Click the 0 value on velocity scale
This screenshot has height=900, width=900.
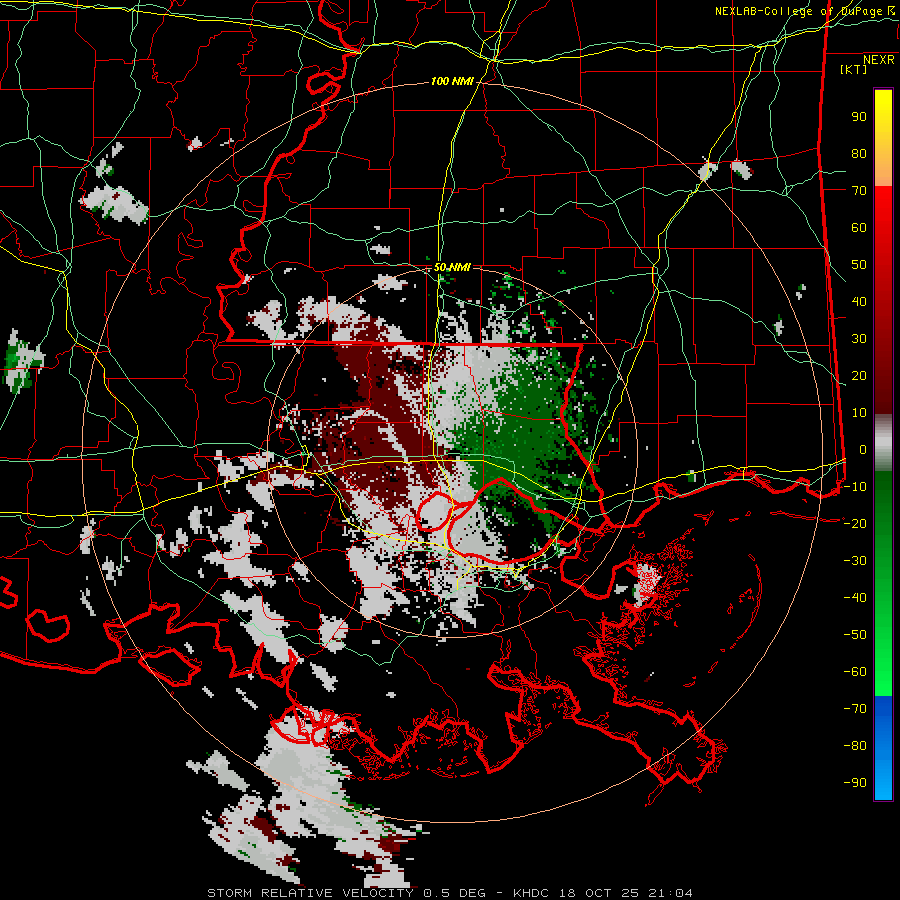click(x=863, y=450)
